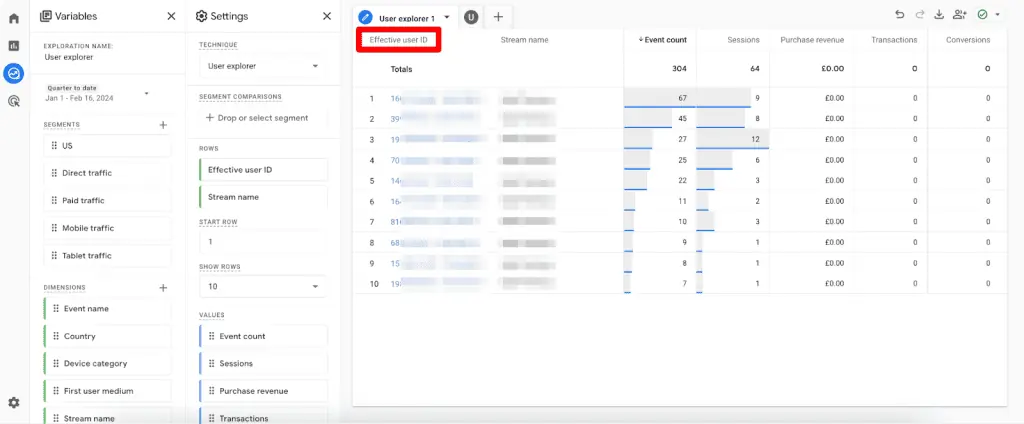
Task: Select the Direct traffic segment
Action: pyautogui.click(x=108, y=173)
